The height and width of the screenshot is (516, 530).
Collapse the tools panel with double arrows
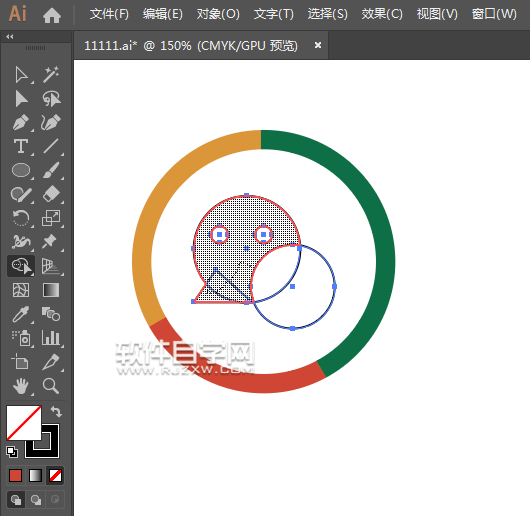tap(9, 37)
